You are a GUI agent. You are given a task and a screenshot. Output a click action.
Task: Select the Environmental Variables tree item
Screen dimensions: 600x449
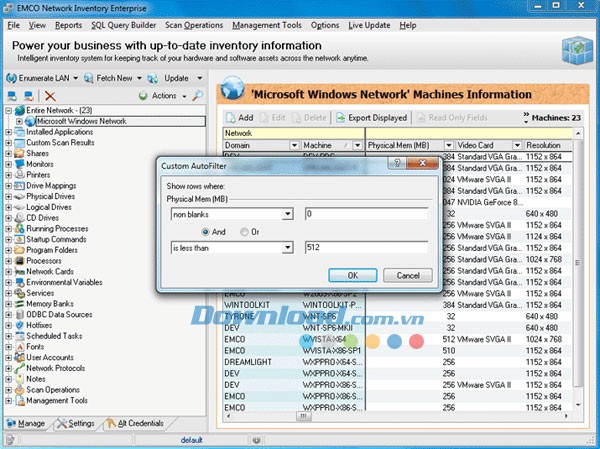(x=64, y=282)
